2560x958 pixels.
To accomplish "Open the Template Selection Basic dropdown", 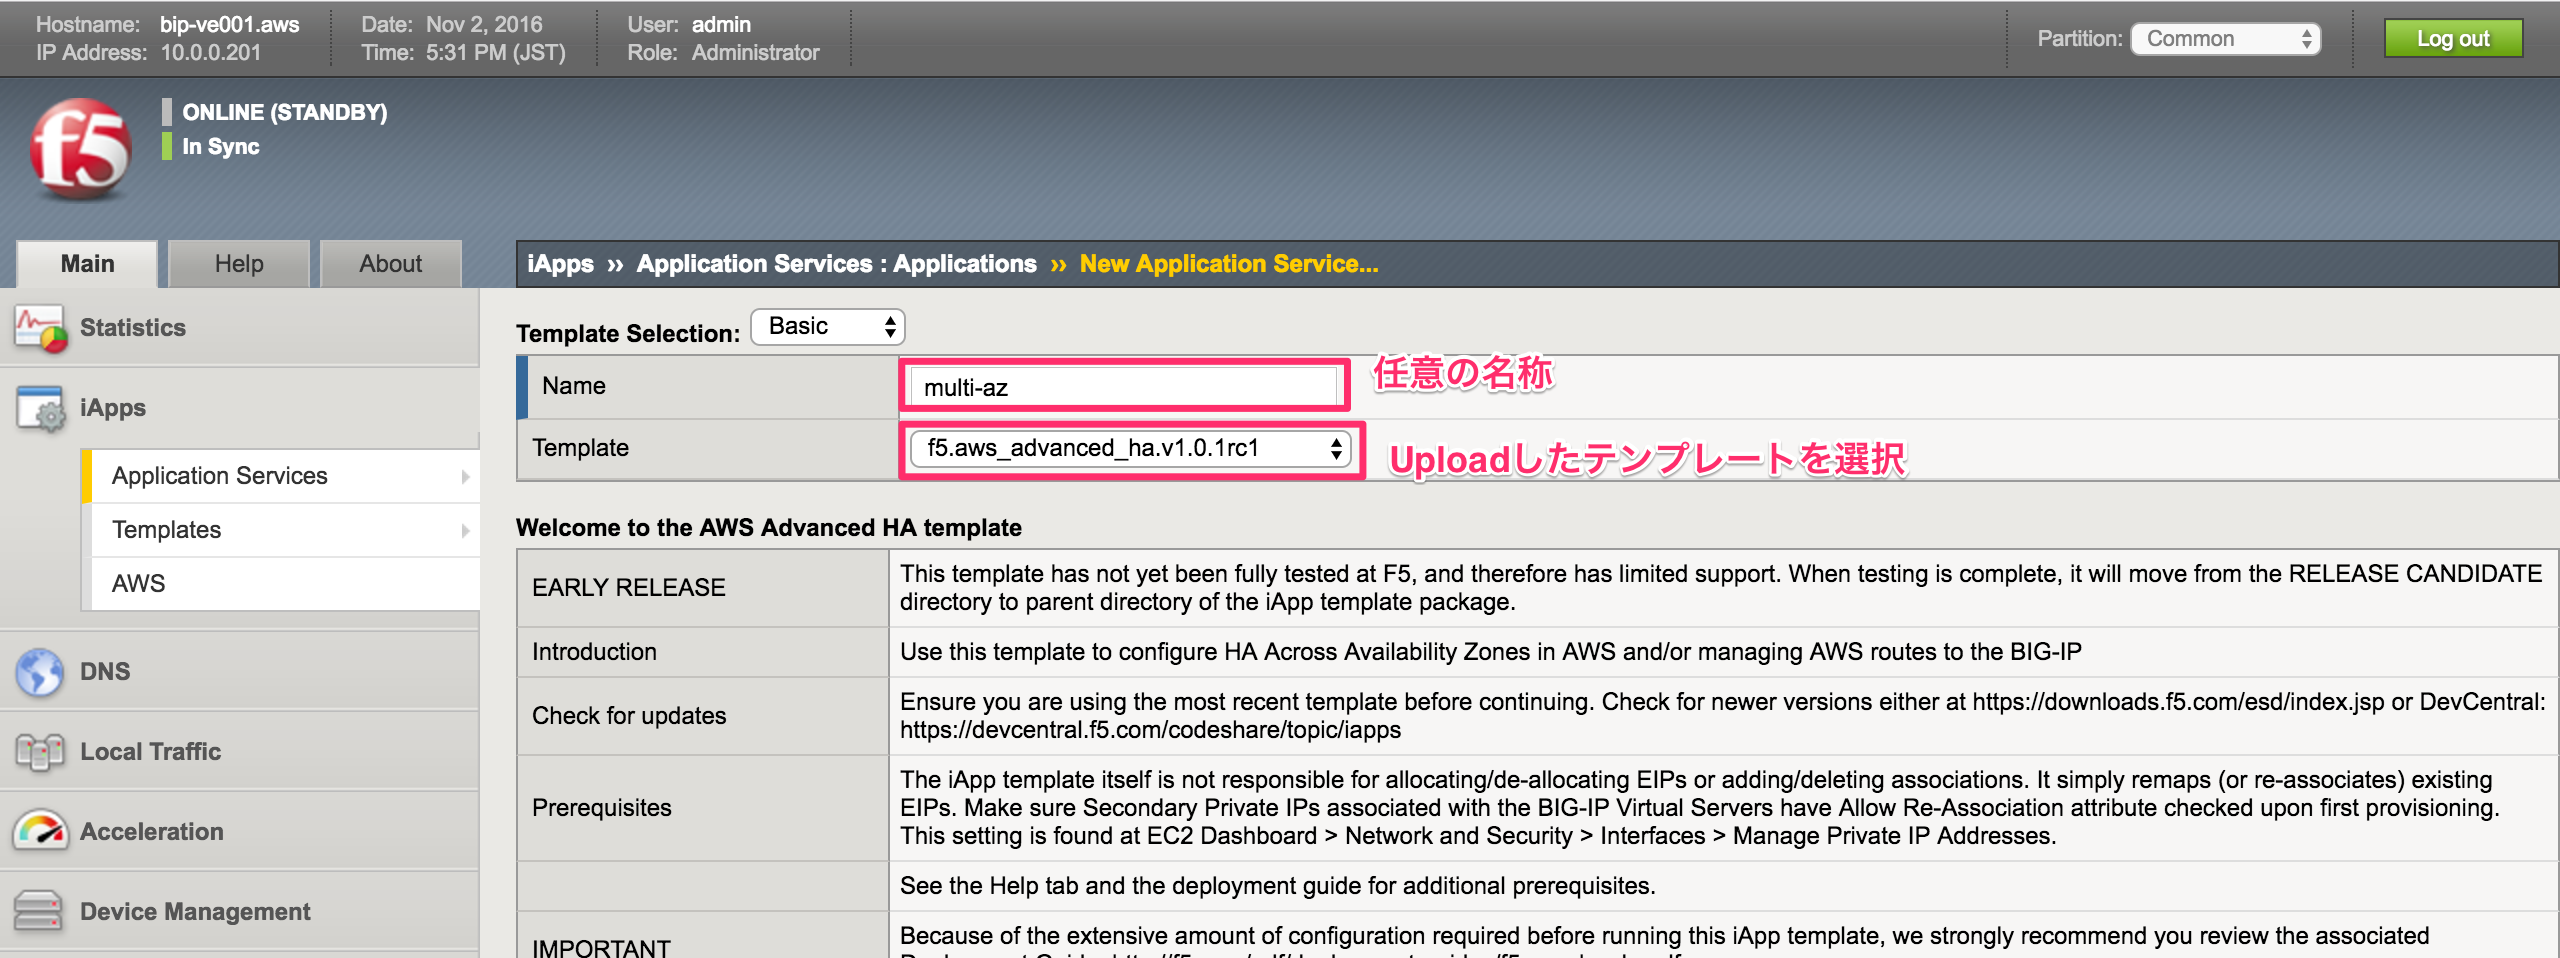I will (x=828, y=327).
